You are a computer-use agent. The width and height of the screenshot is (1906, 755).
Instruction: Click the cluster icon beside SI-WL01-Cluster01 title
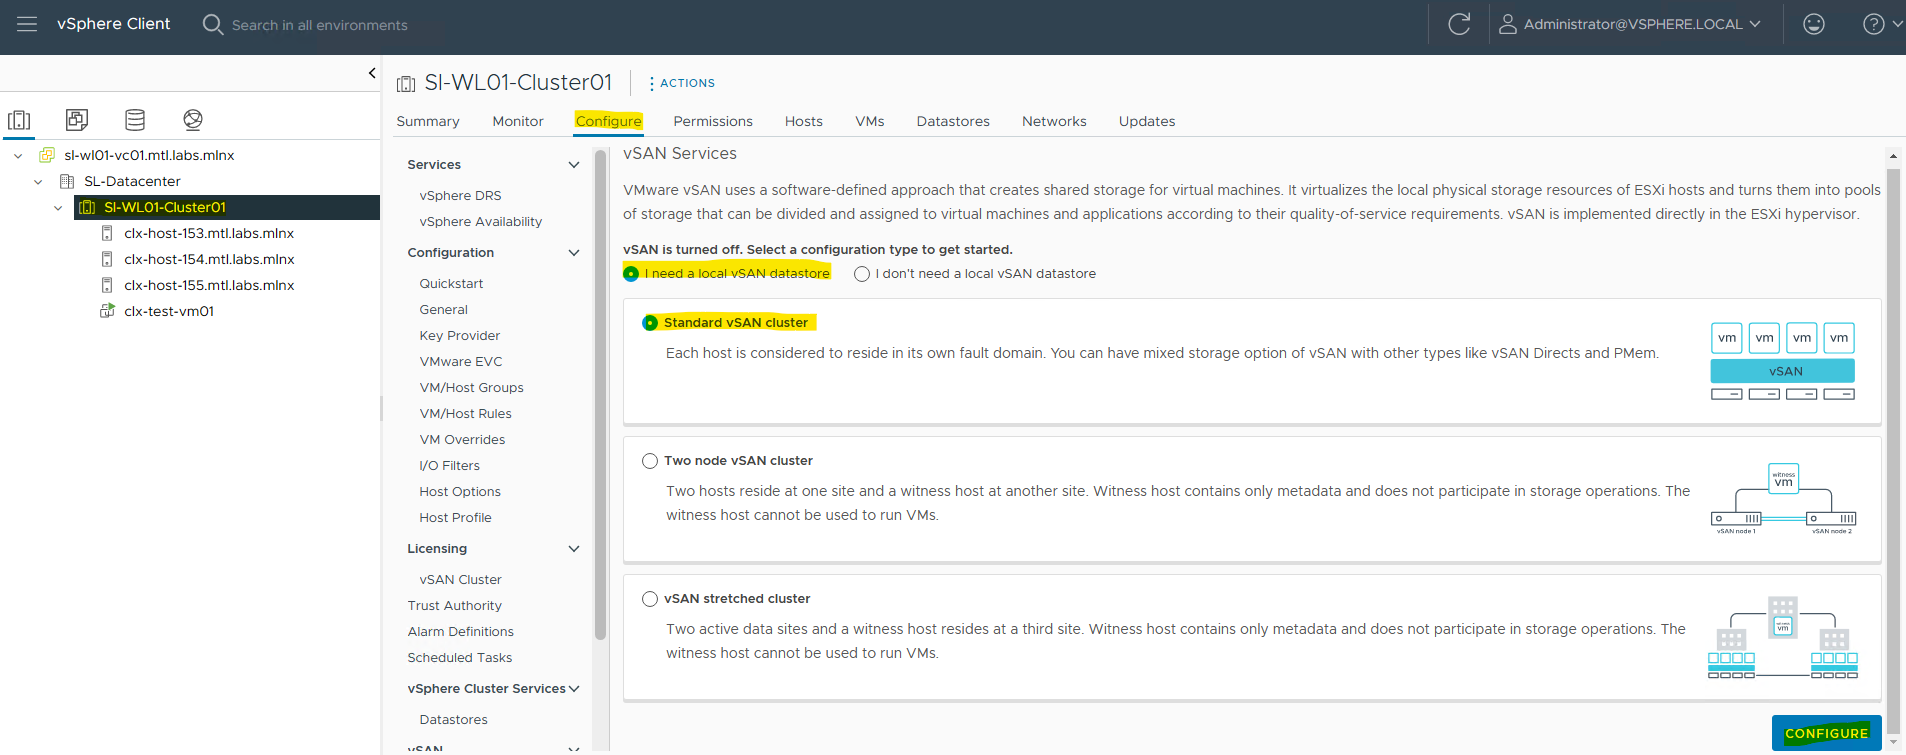[406, 84]
